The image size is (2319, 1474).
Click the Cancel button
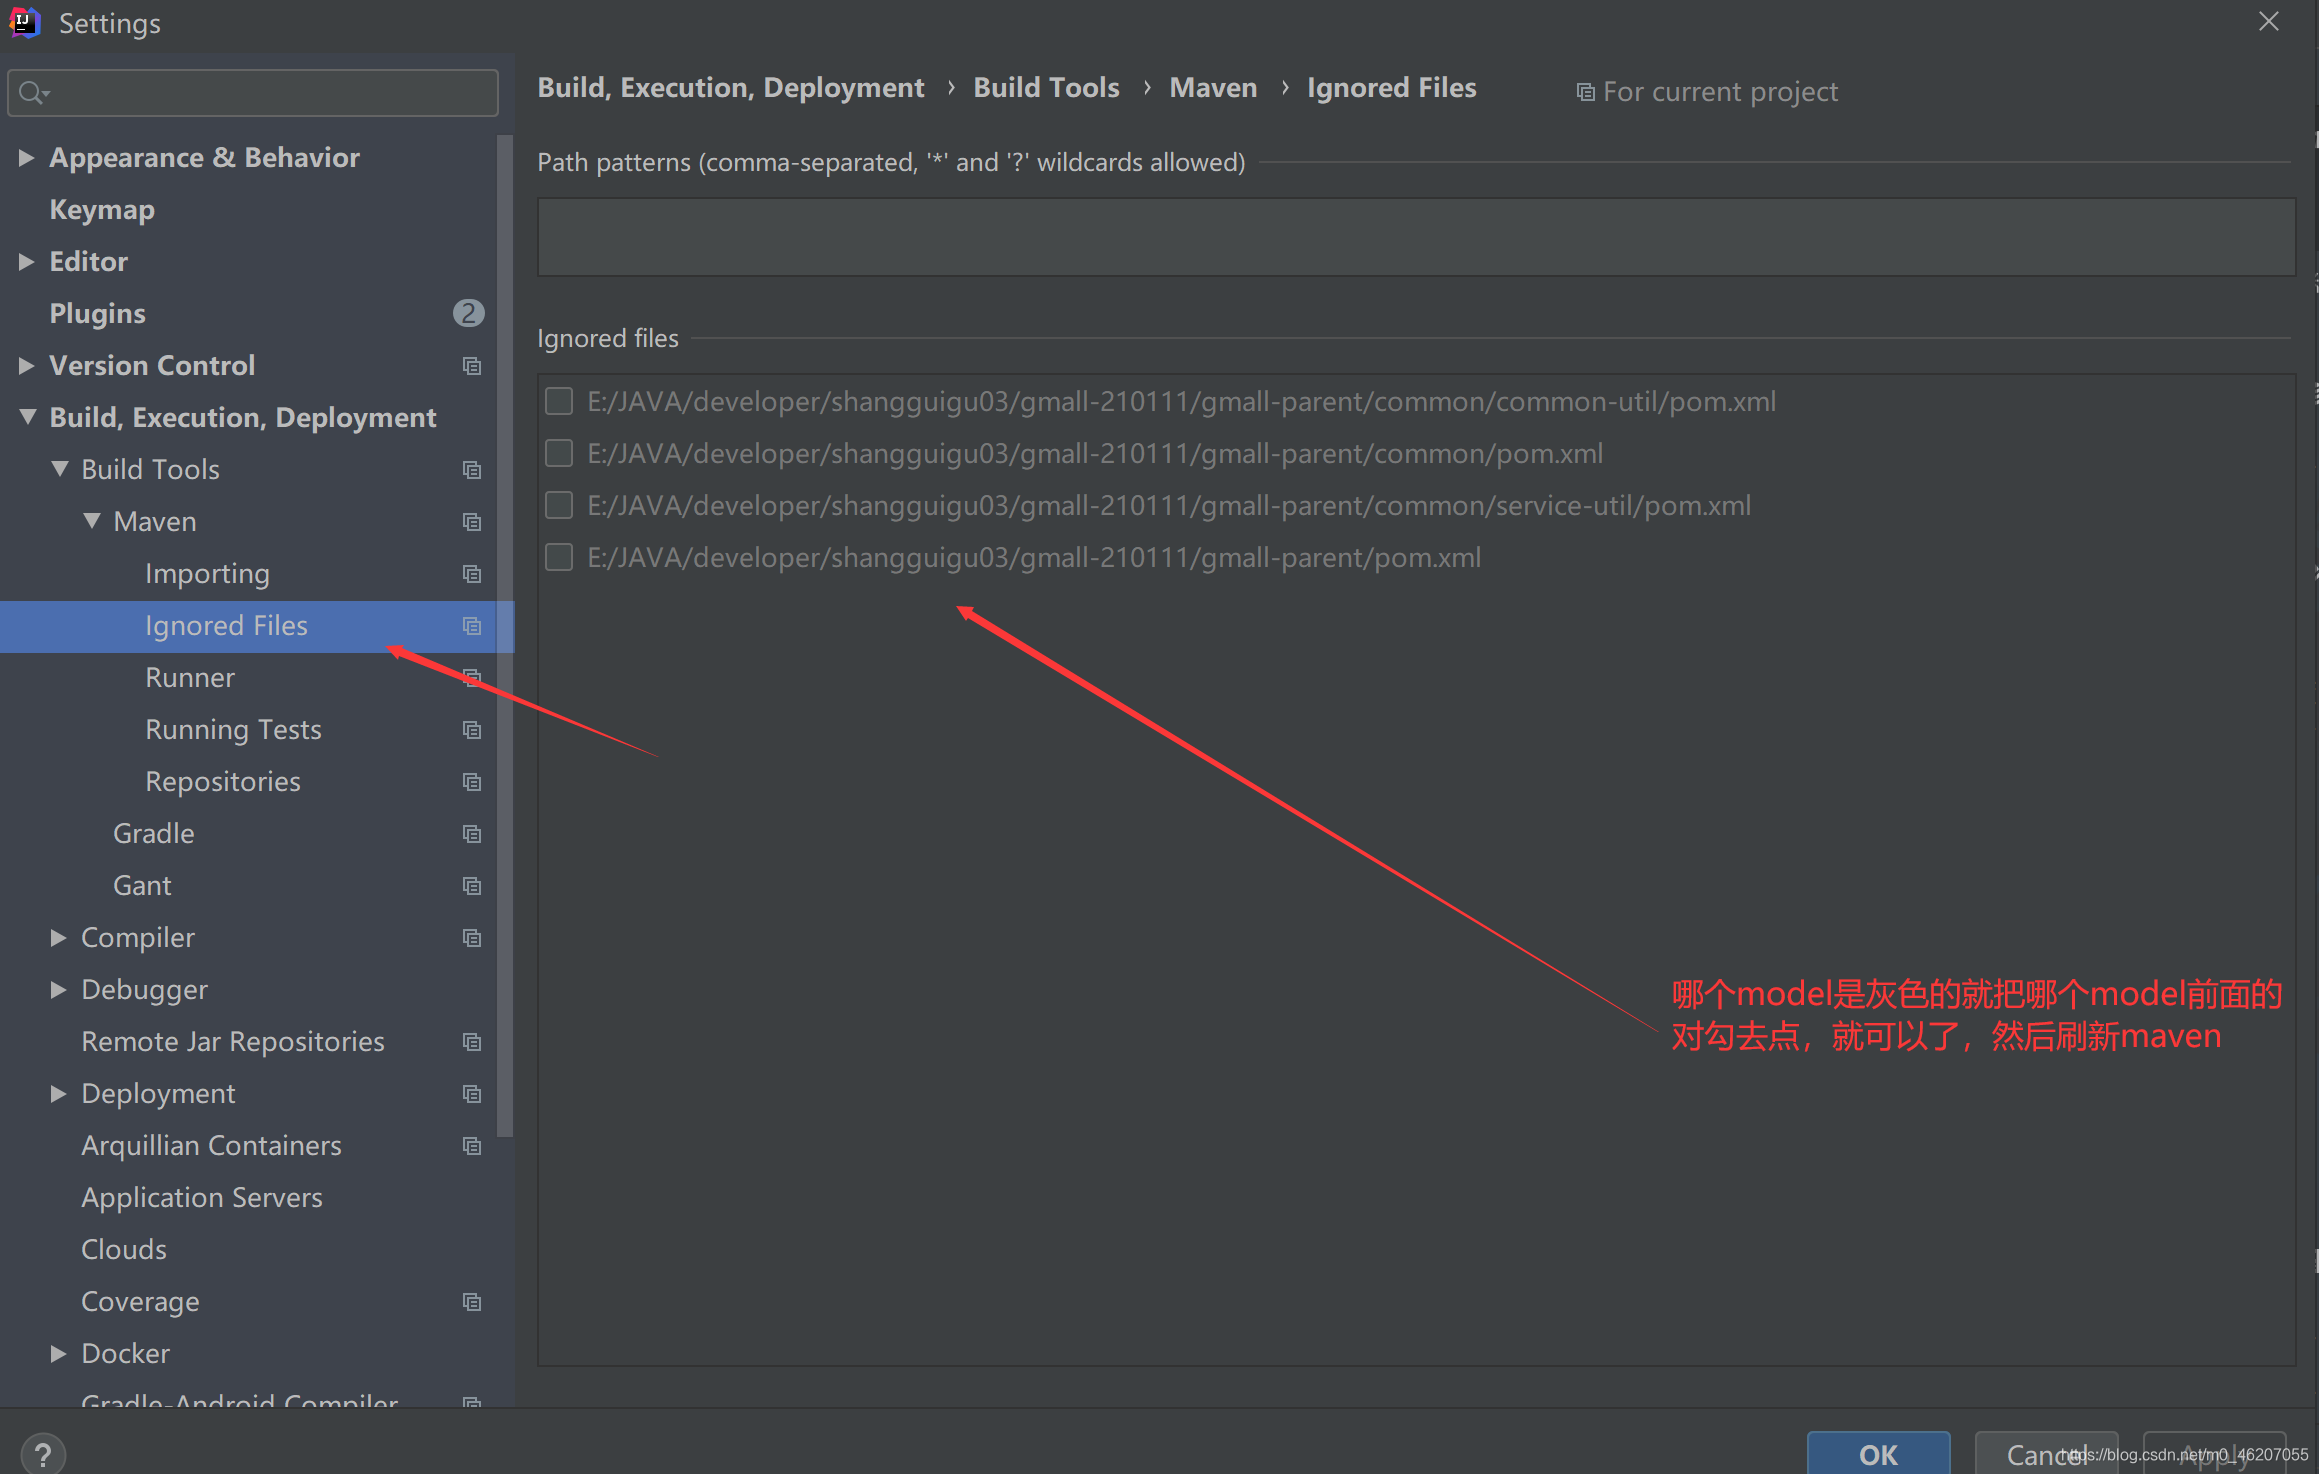click(x=2046, y=1454)
